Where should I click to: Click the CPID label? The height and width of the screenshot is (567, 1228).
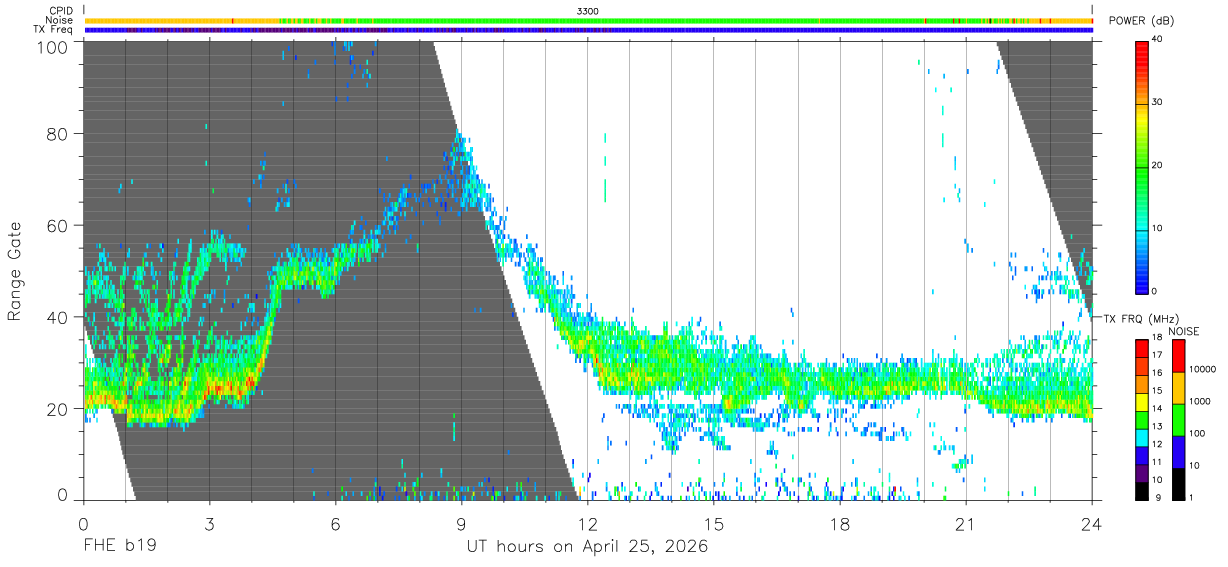tap(60, 10)
